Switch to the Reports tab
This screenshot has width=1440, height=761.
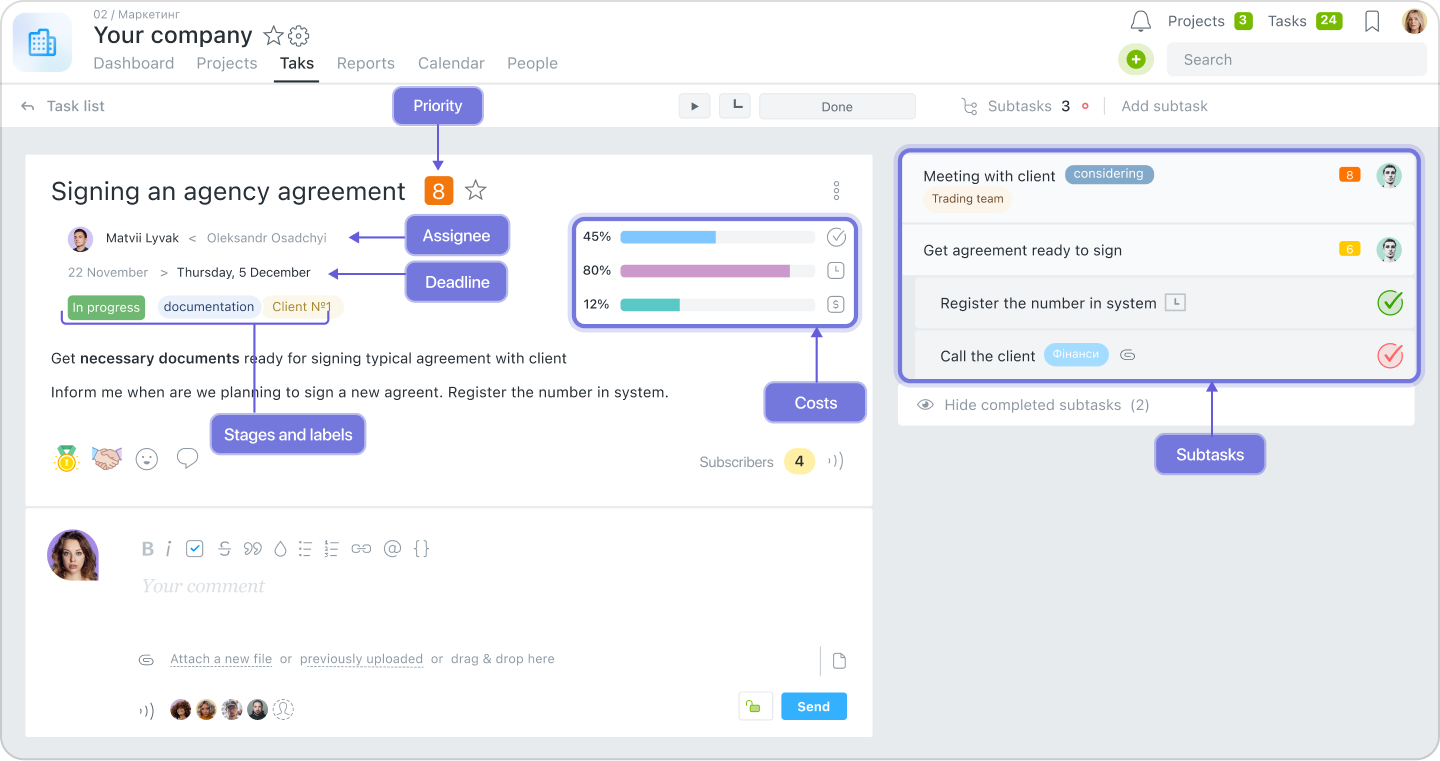coord(366,63)
